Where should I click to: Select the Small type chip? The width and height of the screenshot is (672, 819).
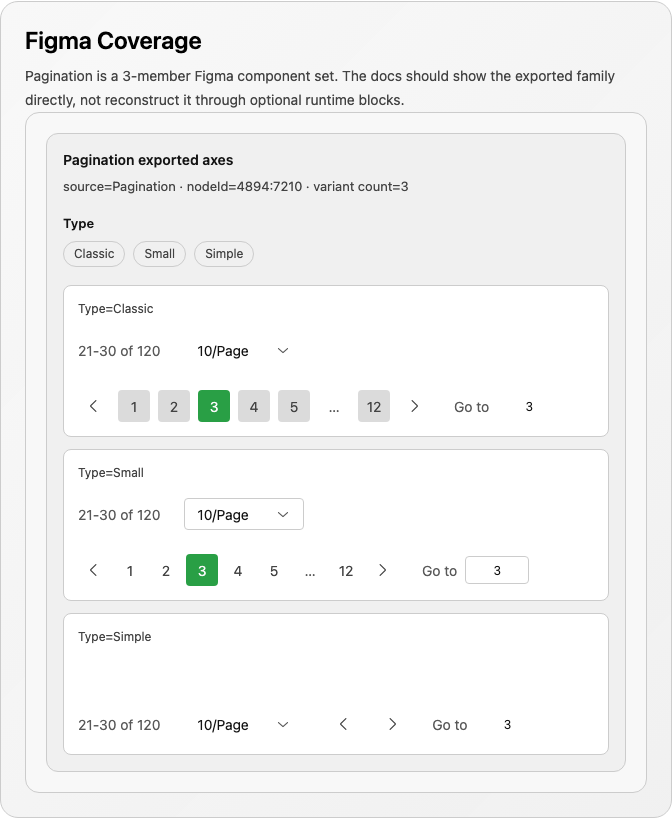[x=159, y=254]
